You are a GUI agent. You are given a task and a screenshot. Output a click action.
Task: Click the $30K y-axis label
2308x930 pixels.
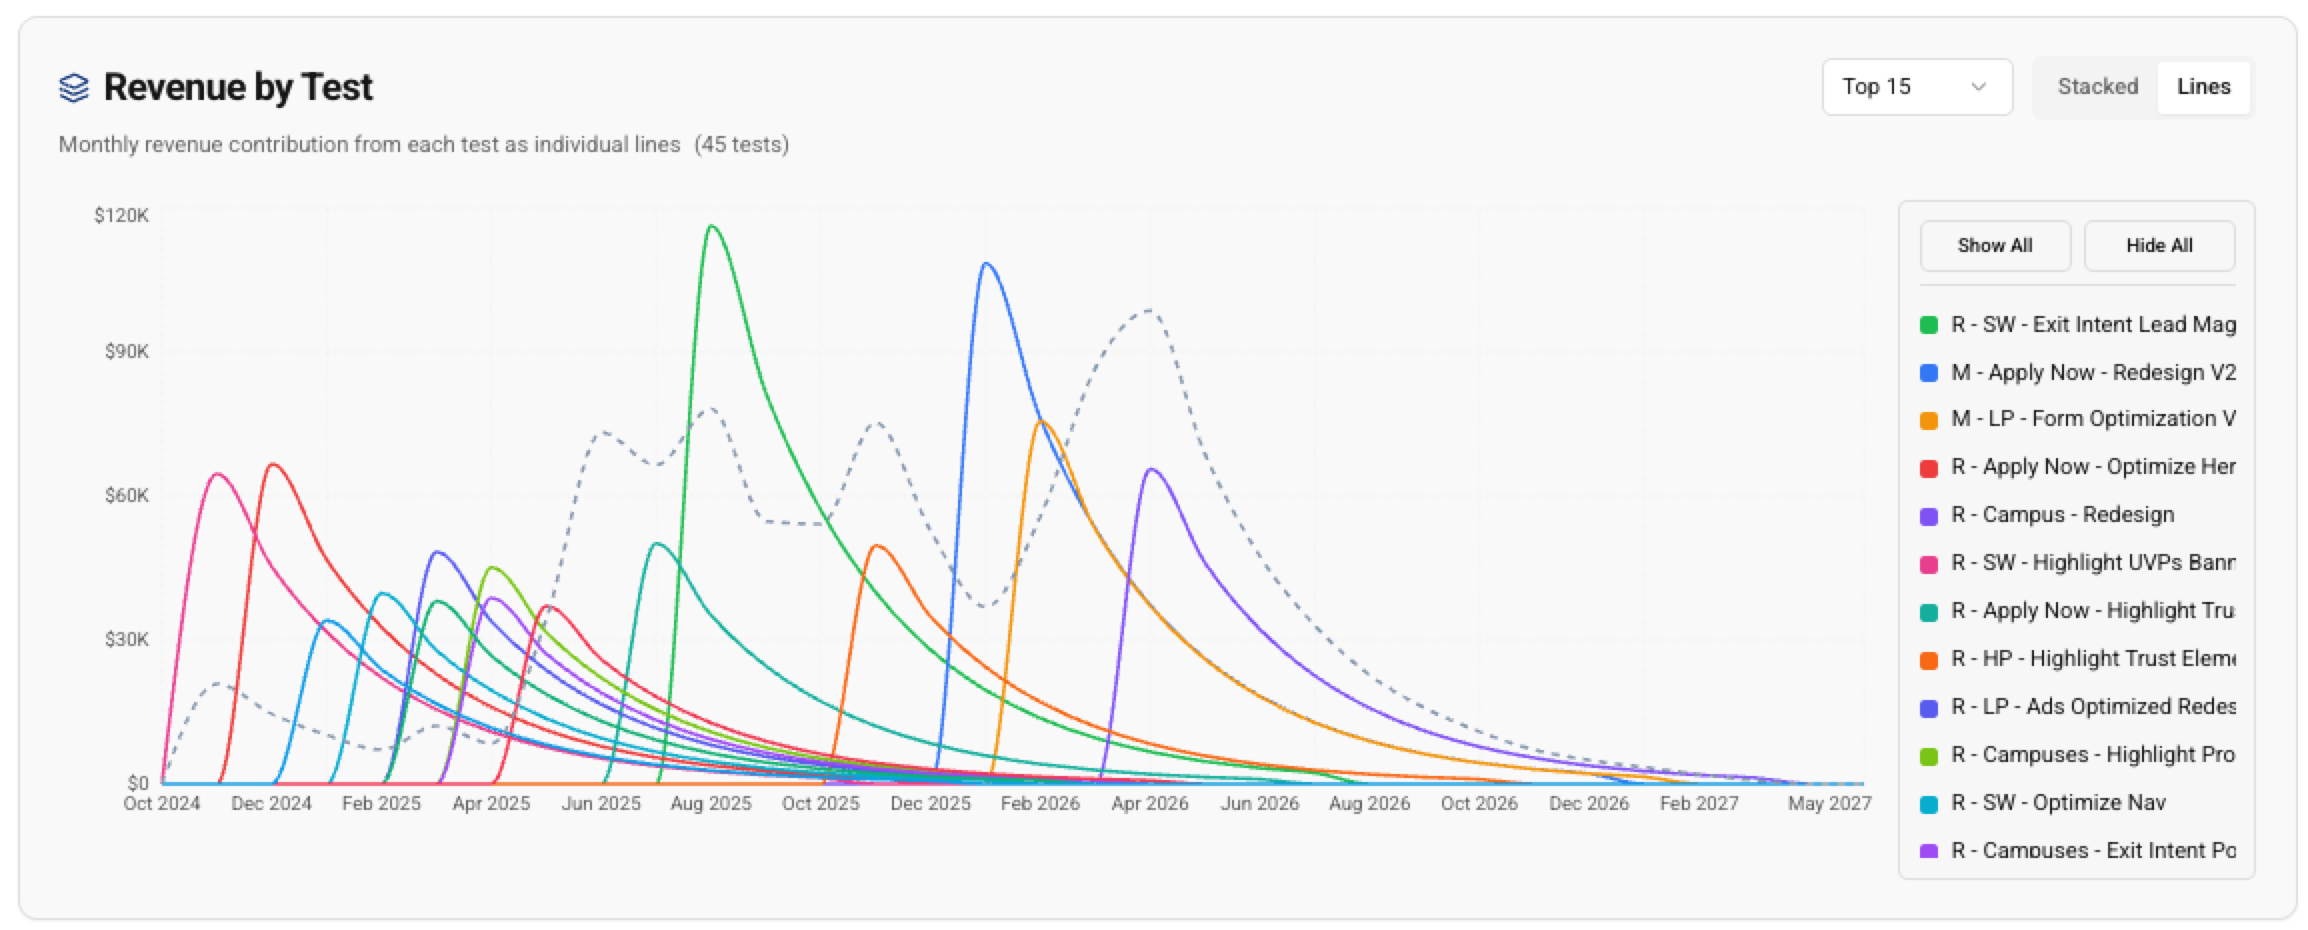tap(126, 640)
